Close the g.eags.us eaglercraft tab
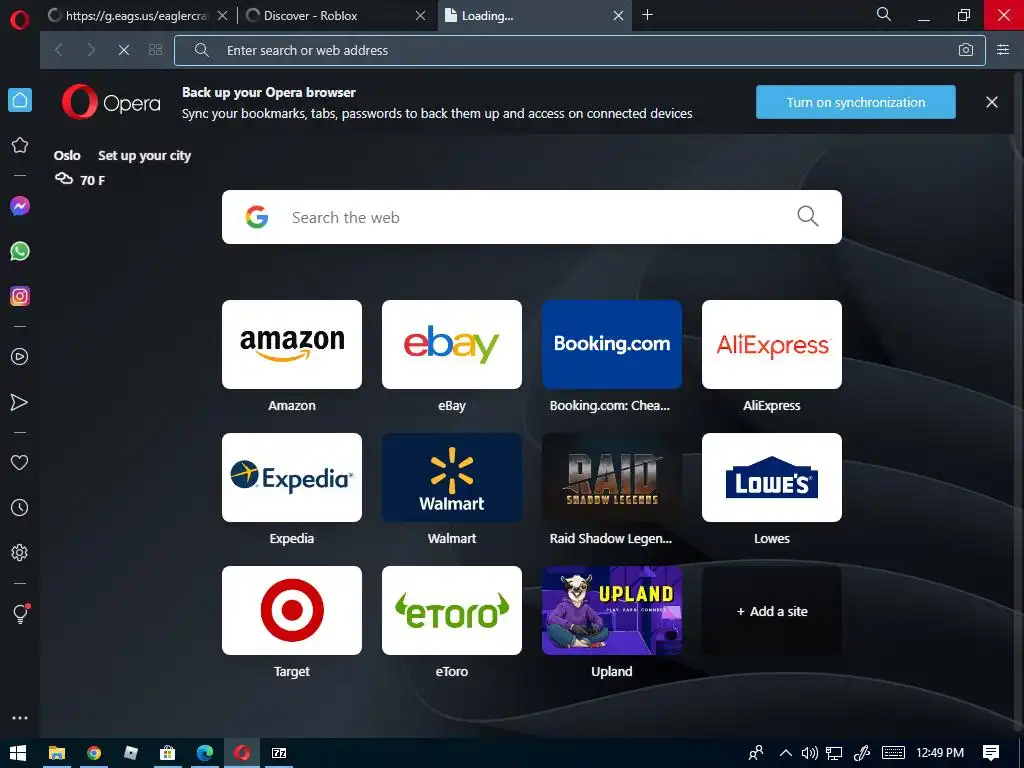This screenshot has width=1024, height=768. (223, 16)
